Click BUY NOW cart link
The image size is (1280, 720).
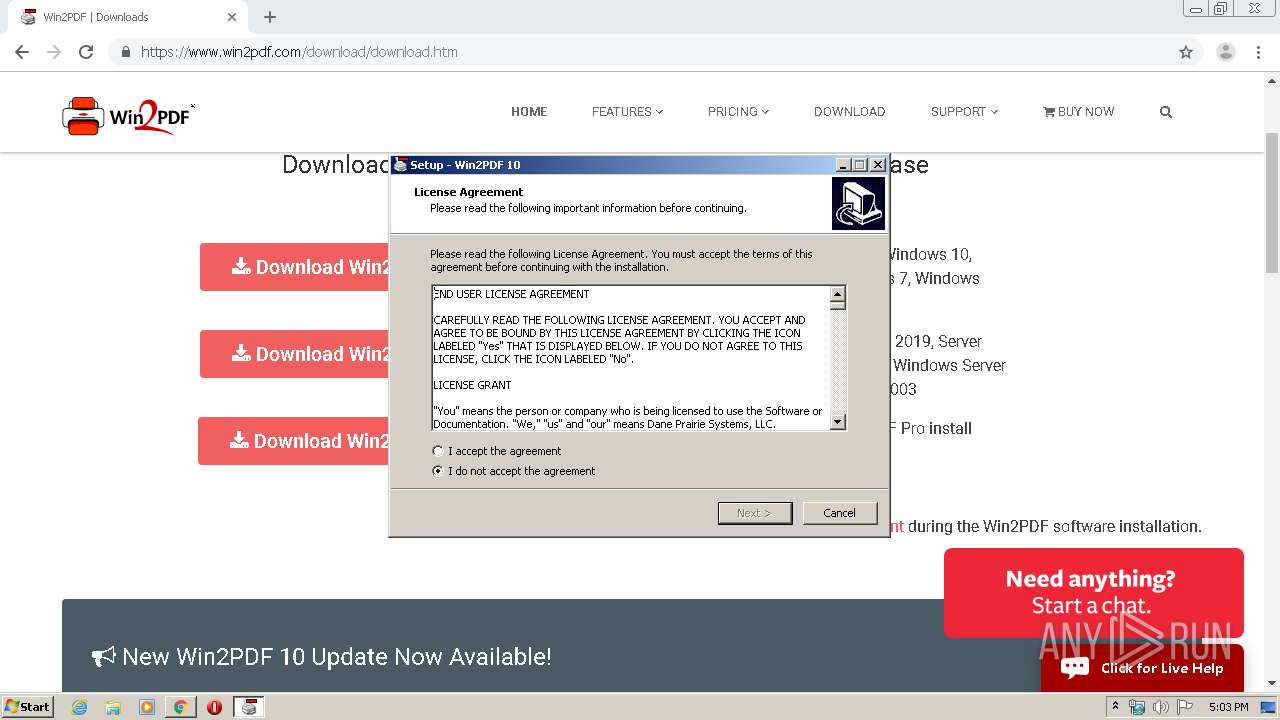click(1078, 112)
